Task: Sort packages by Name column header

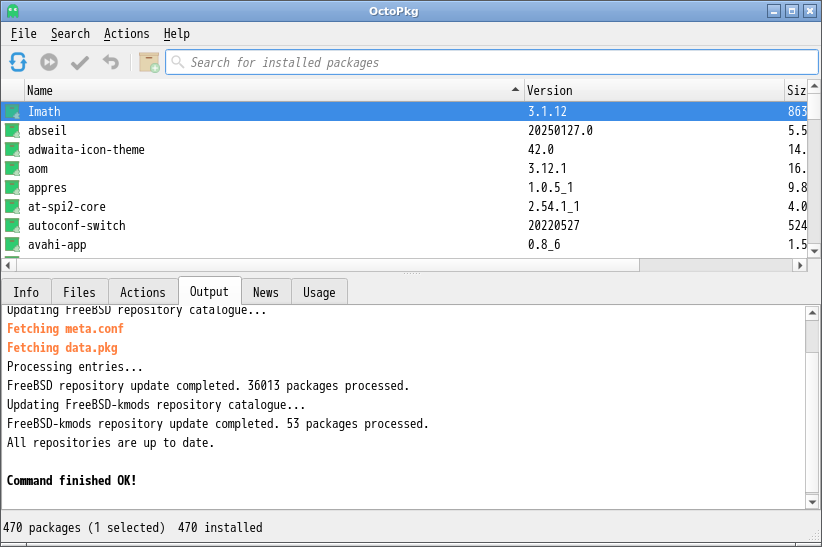Action: [273, 90]
